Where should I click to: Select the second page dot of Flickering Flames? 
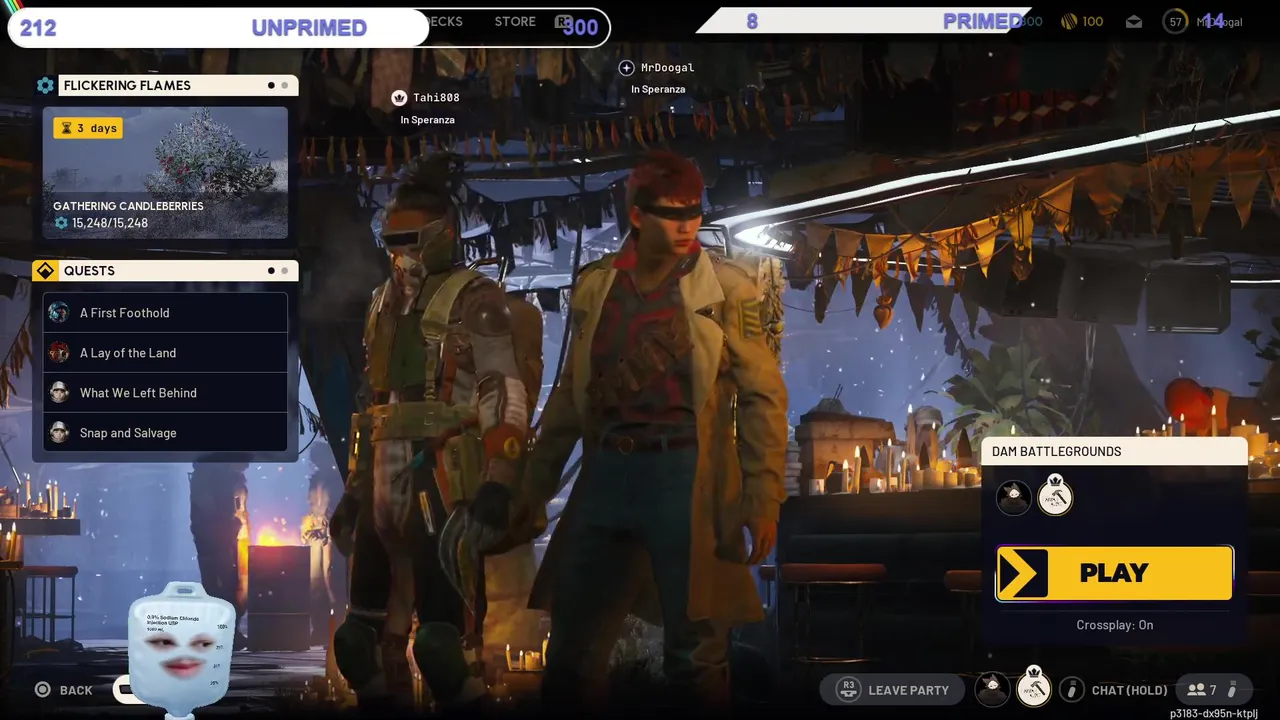click(285, 86)
